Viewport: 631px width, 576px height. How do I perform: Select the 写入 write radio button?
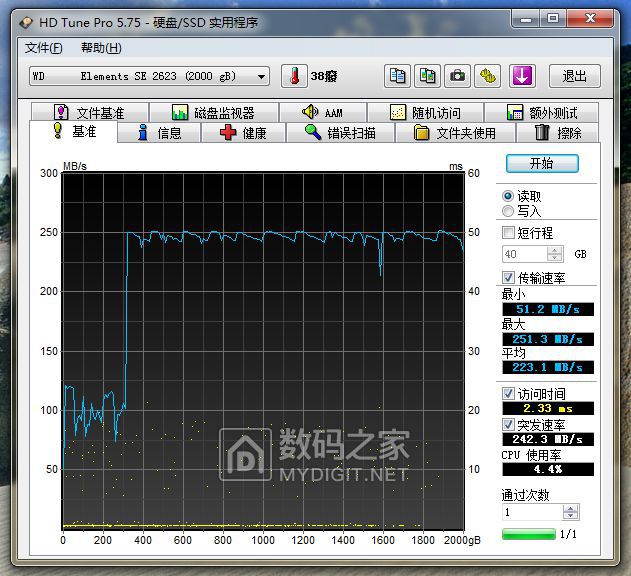pyautogui.click(x=508, y=211)
